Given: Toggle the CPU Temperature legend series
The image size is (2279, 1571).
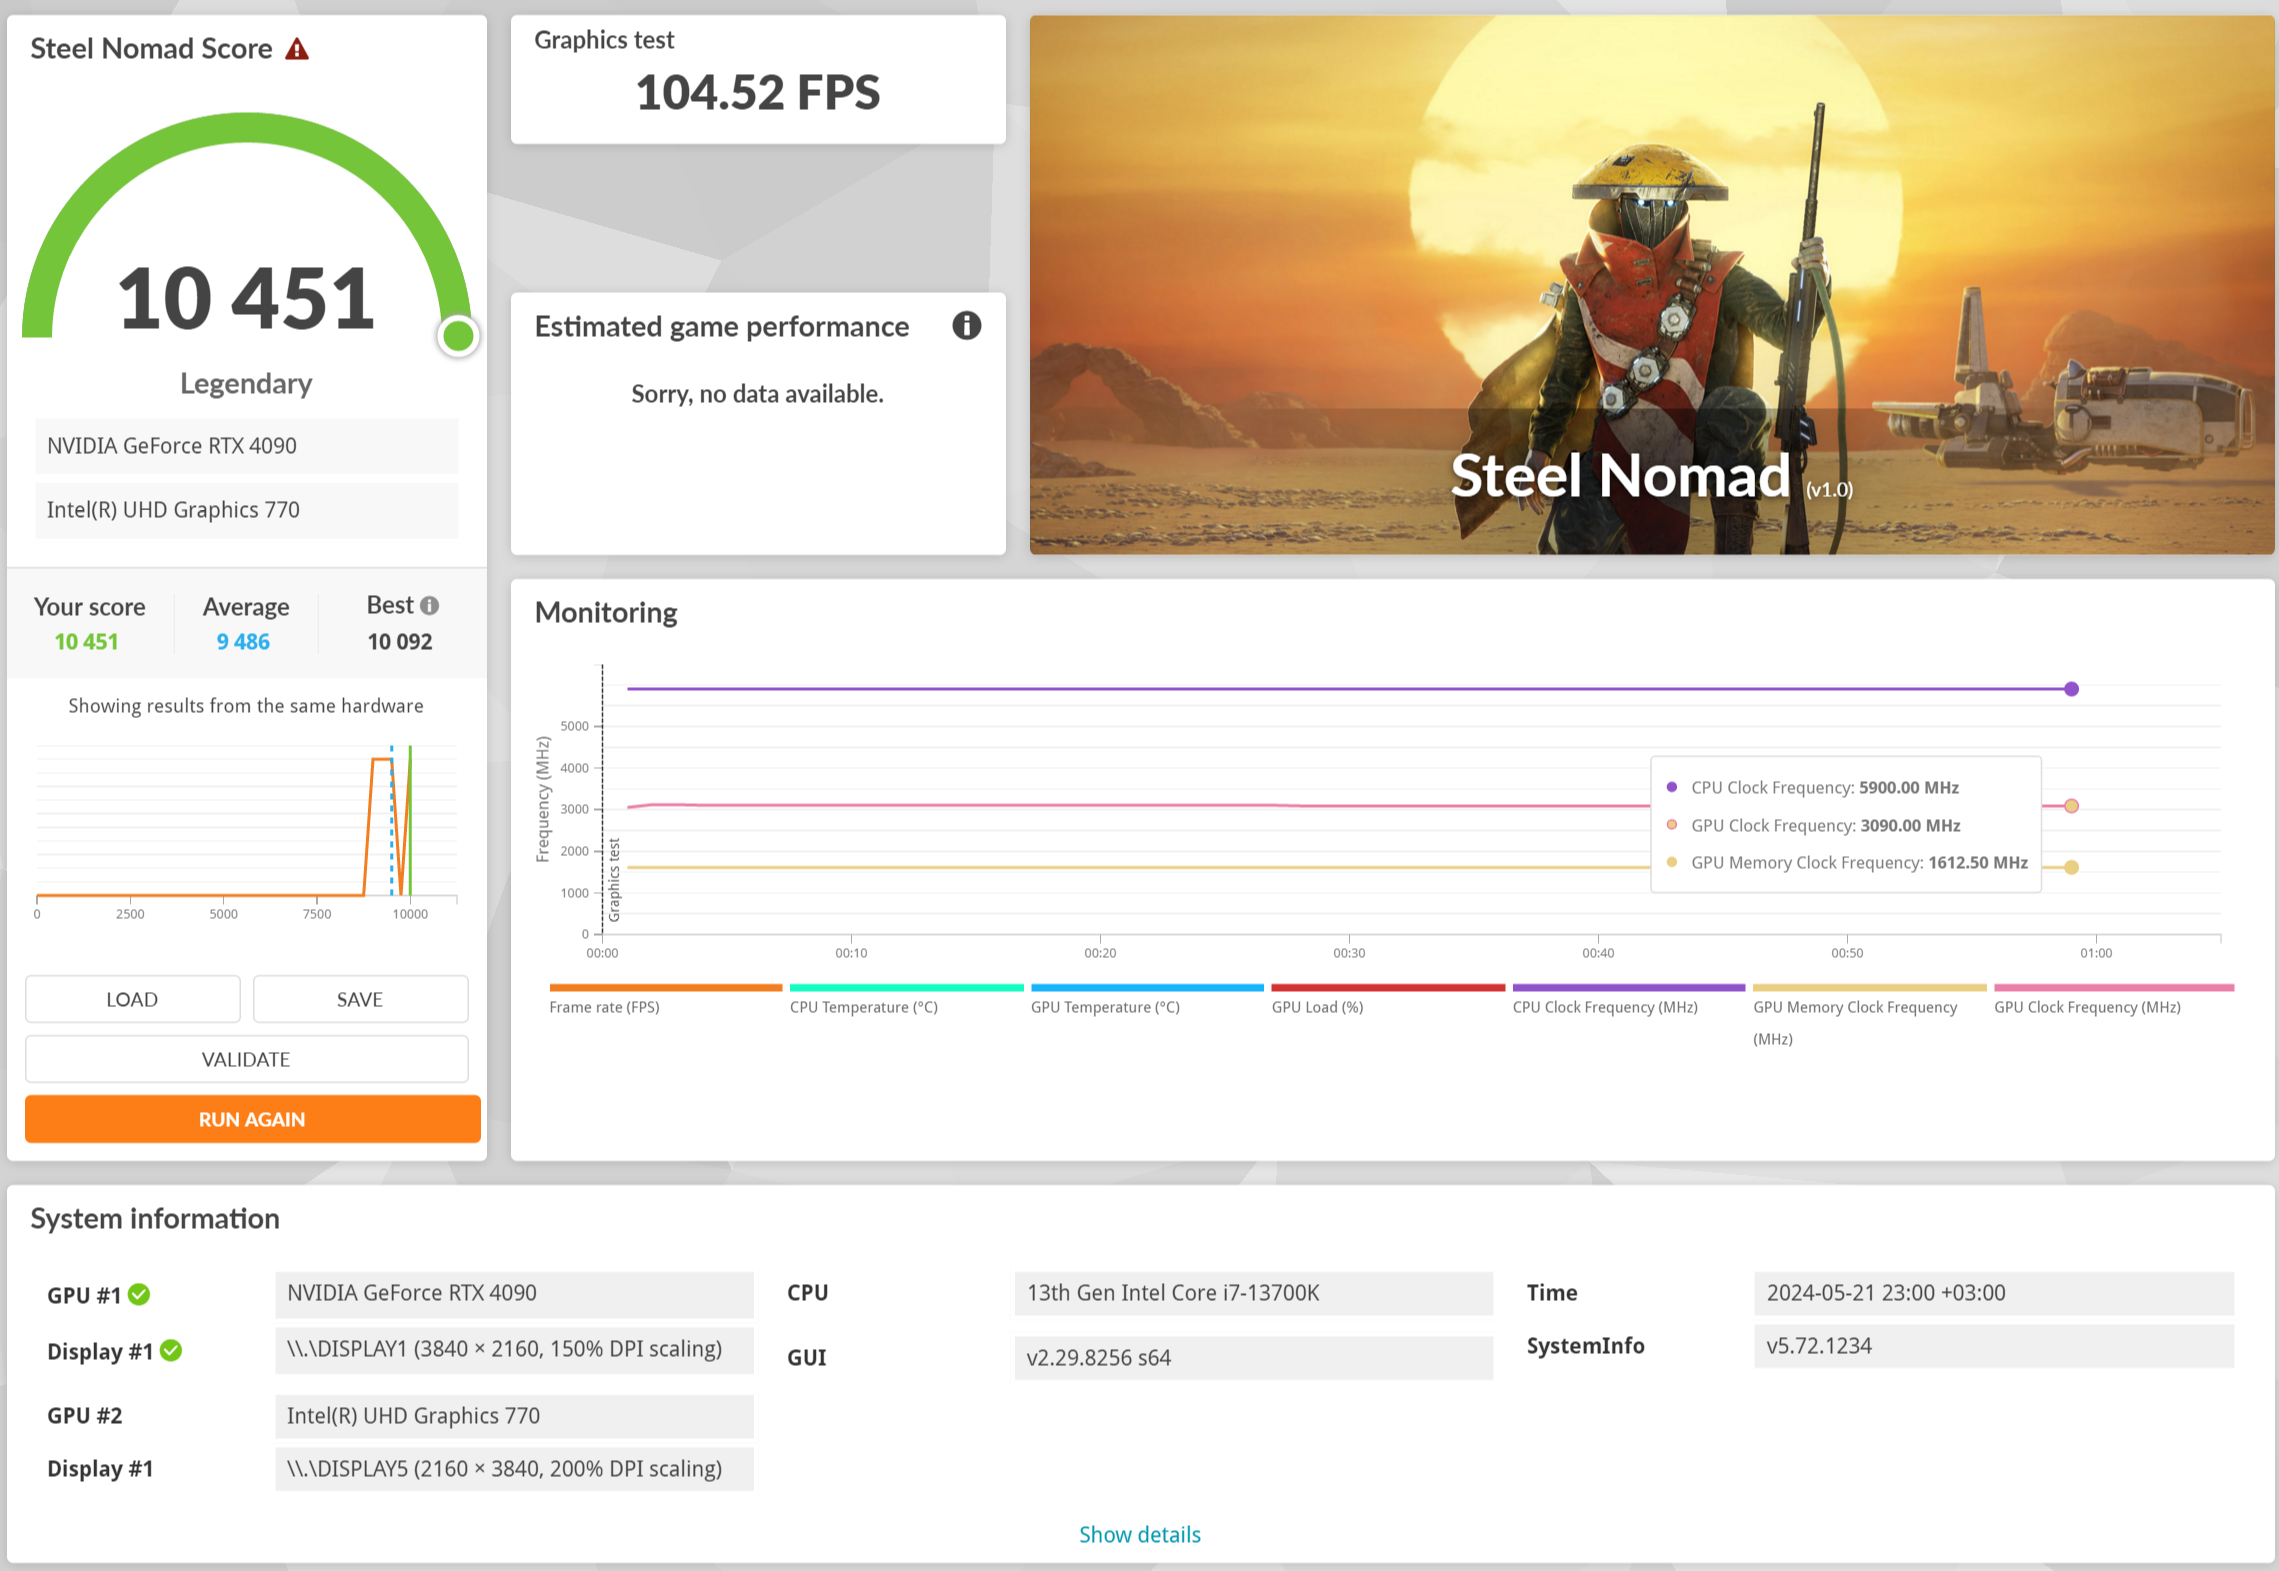Looking at the screenshot, I should tap(863, 1007).
